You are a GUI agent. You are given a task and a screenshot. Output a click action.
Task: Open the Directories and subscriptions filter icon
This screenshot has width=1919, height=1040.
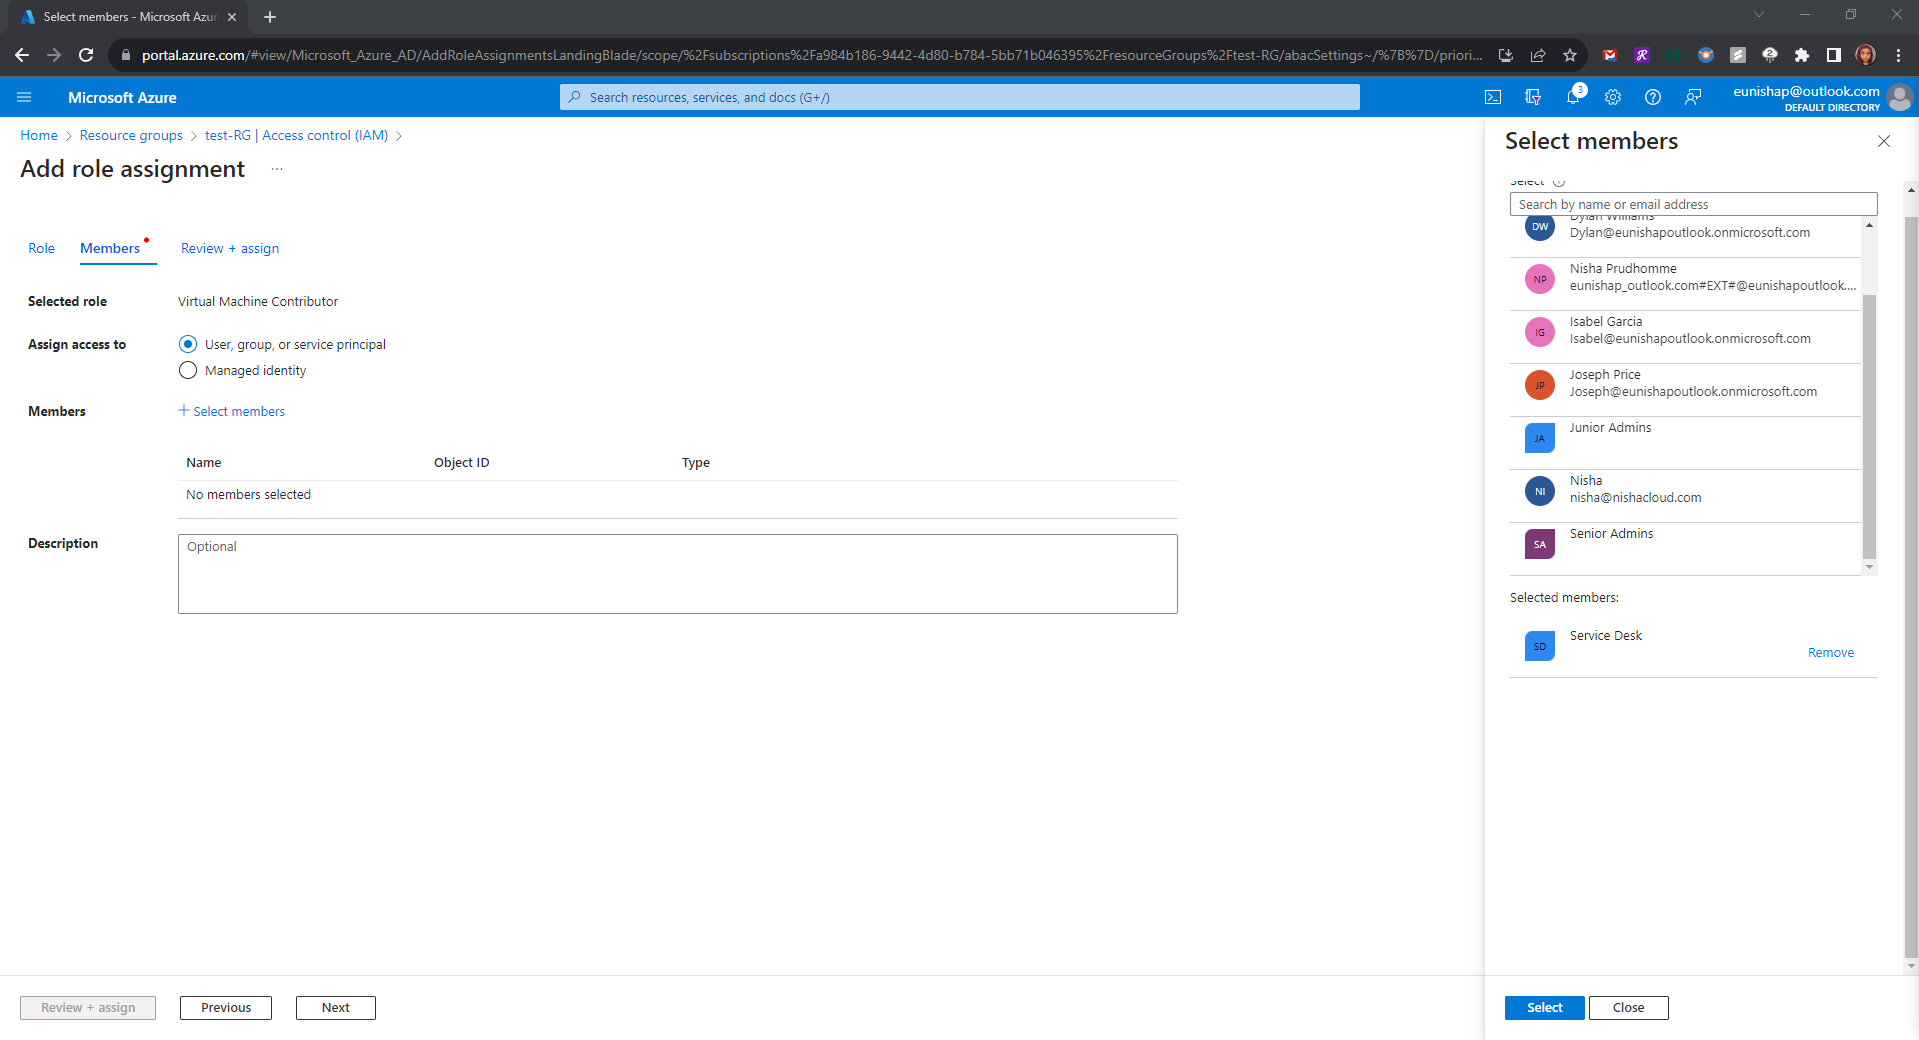(x=1532, y=97)
